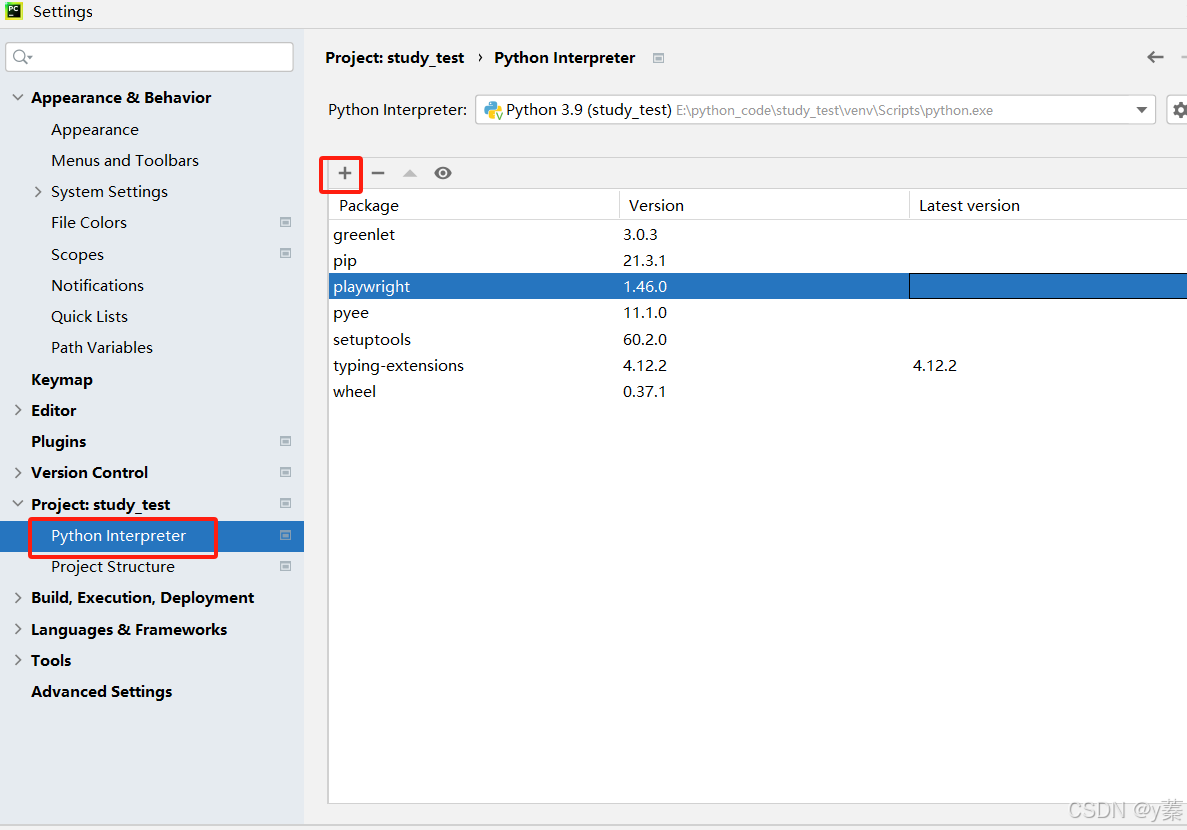The width and height of the screenshot is (1187, 830).
Task: Open Keymap settings
Action: pos(61,379)
